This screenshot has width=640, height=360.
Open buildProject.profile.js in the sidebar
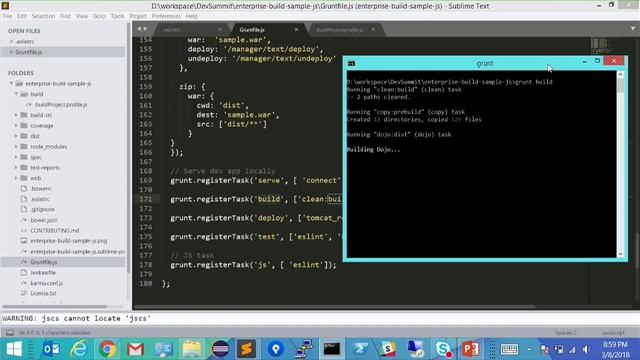(61, 104)
